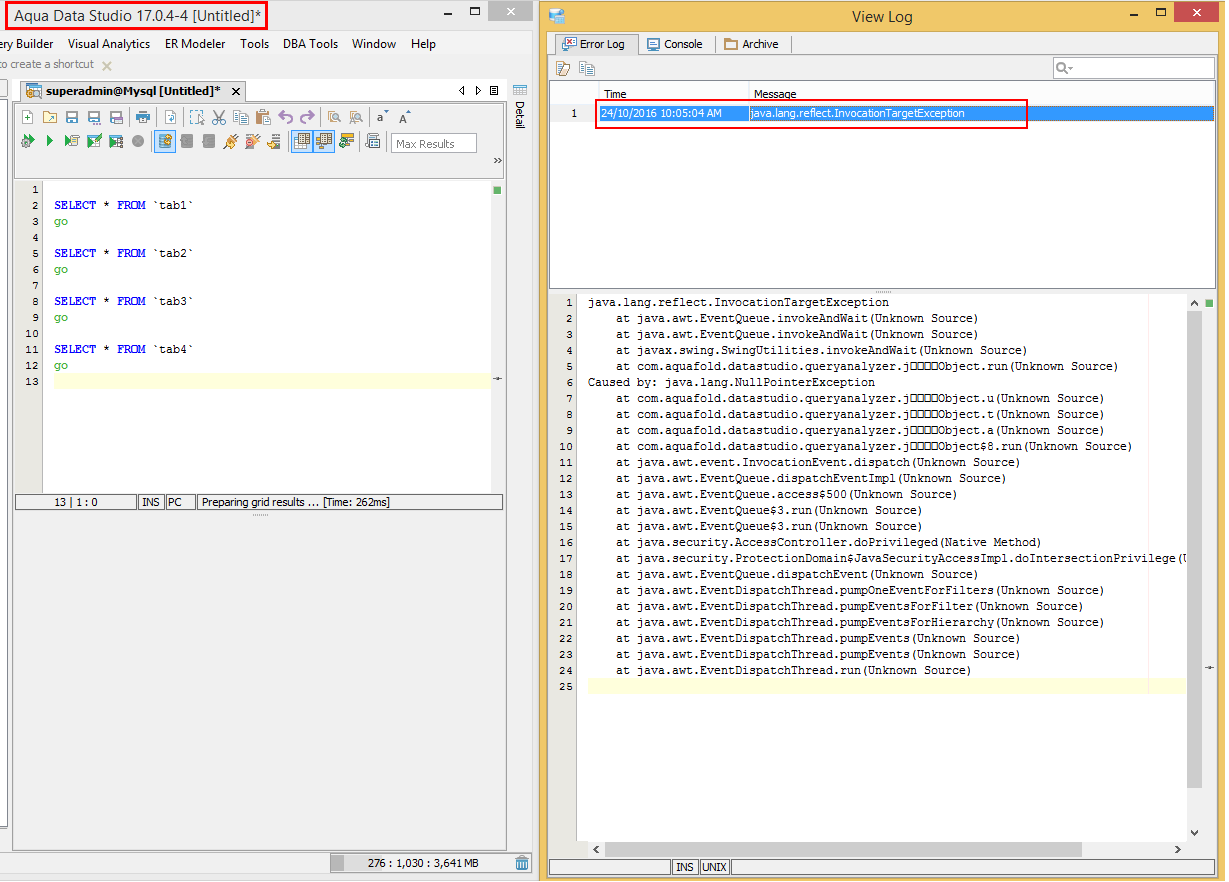The width and height of the screenshot is (1229, 882).
Task: Click the Time column header
Action: [674, 94]
